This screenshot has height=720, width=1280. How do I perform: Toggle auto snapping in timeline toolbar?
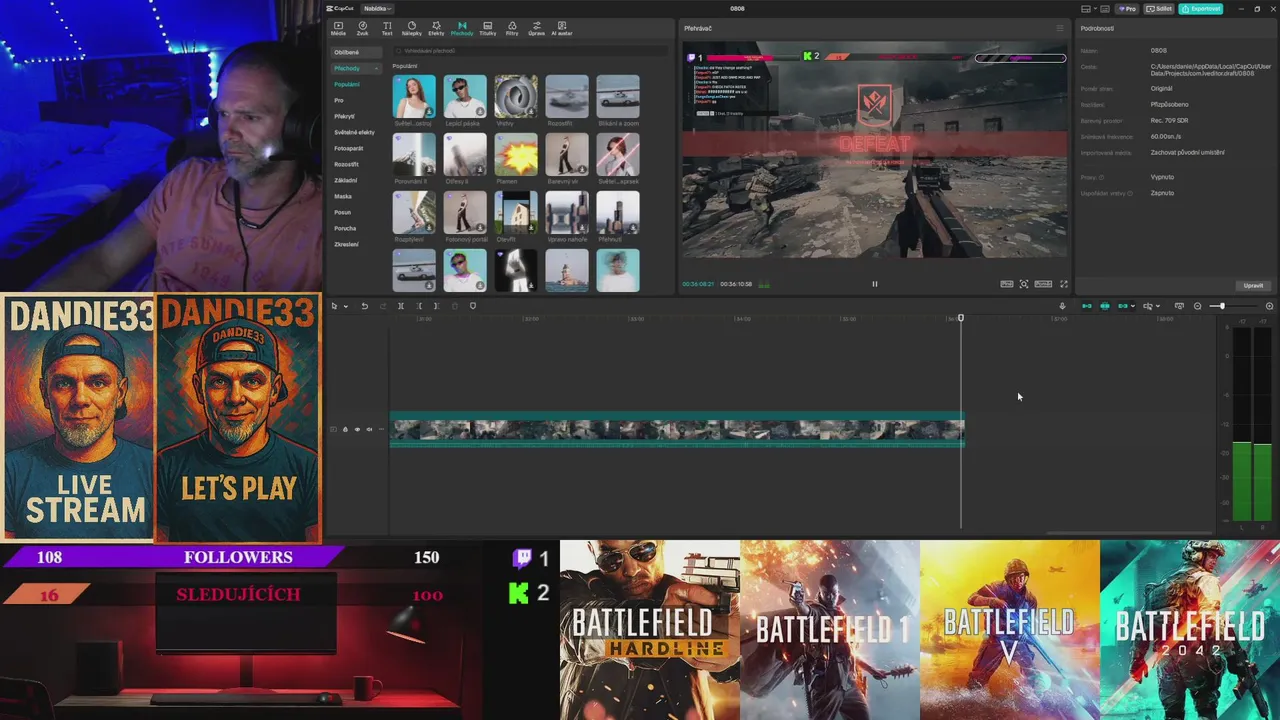point(1105,306)
